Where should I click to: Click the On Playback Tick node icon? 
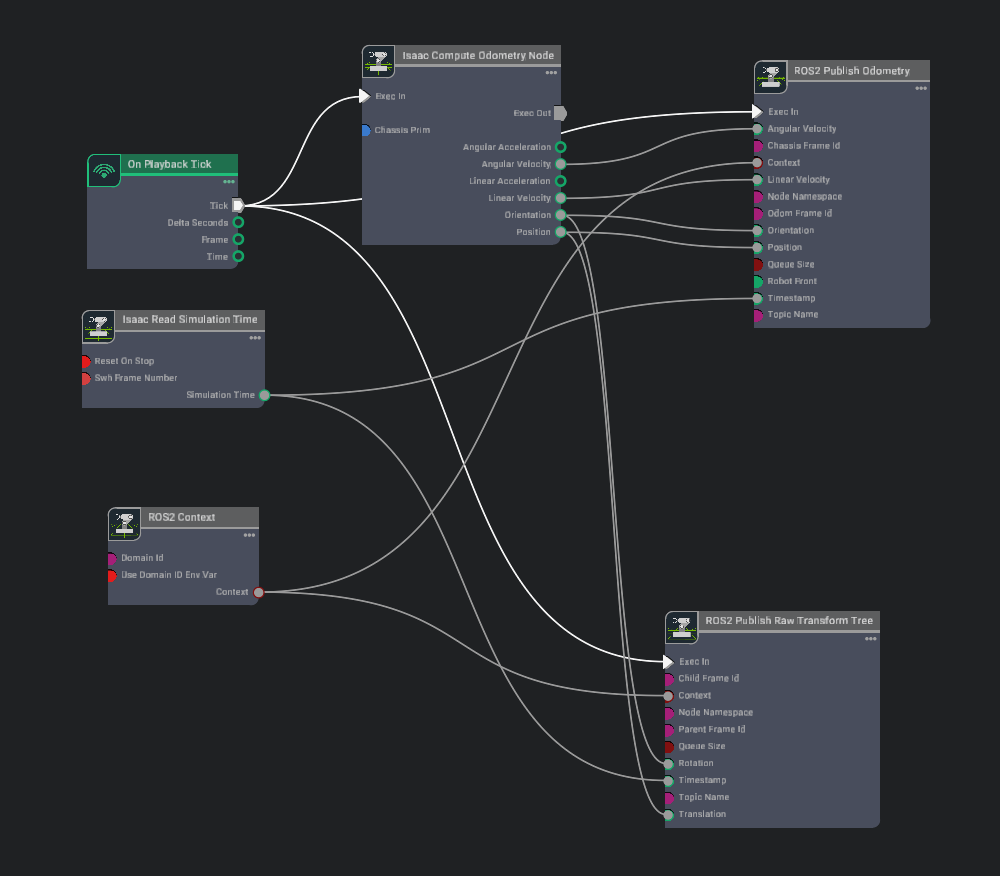pos(104,170)
